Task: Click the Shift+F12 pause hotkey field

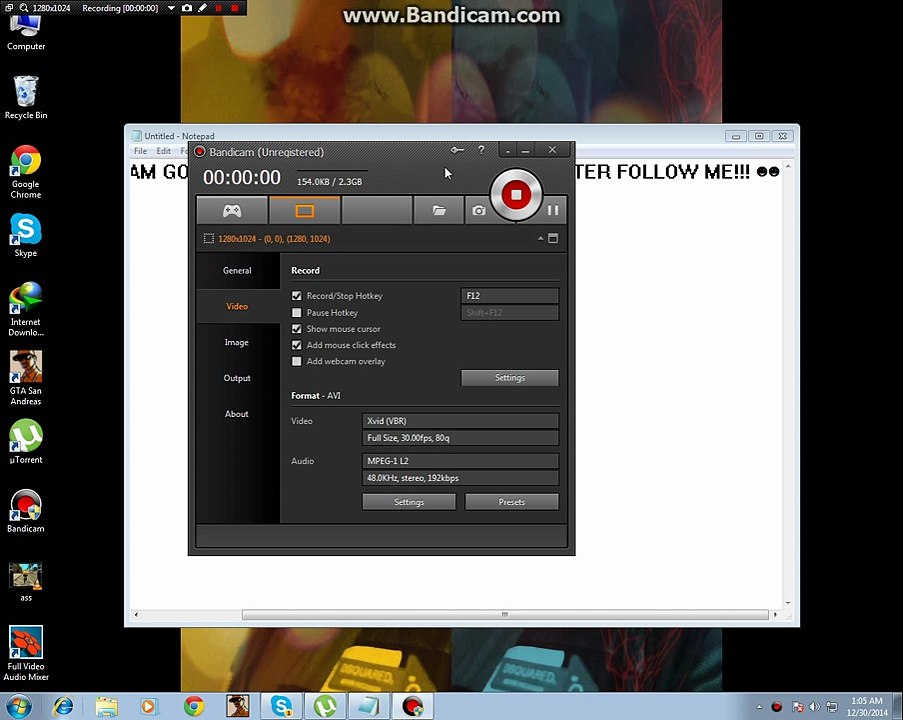Action: pyautogui.click(x=510, y=312)
